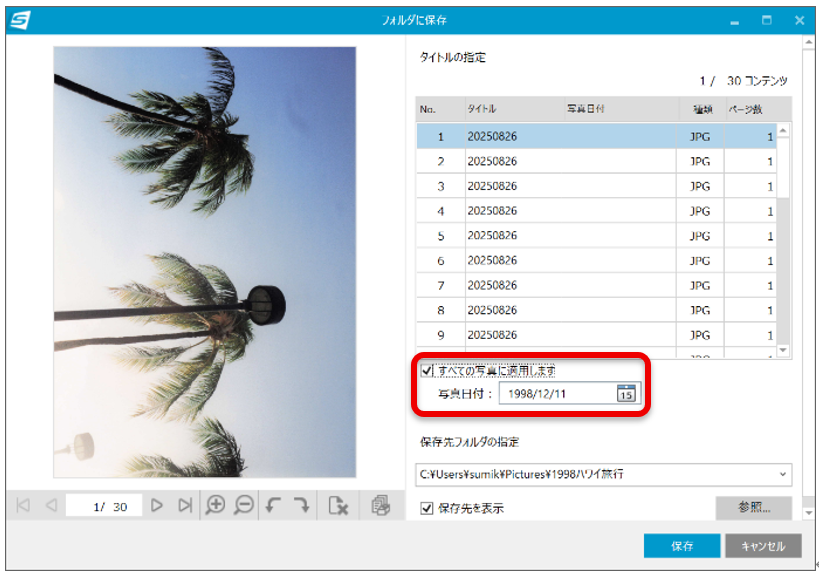Click list scrollbar up arrow
Screen dimensions: 819x575
pyautogui.click(x=783, y=130)
